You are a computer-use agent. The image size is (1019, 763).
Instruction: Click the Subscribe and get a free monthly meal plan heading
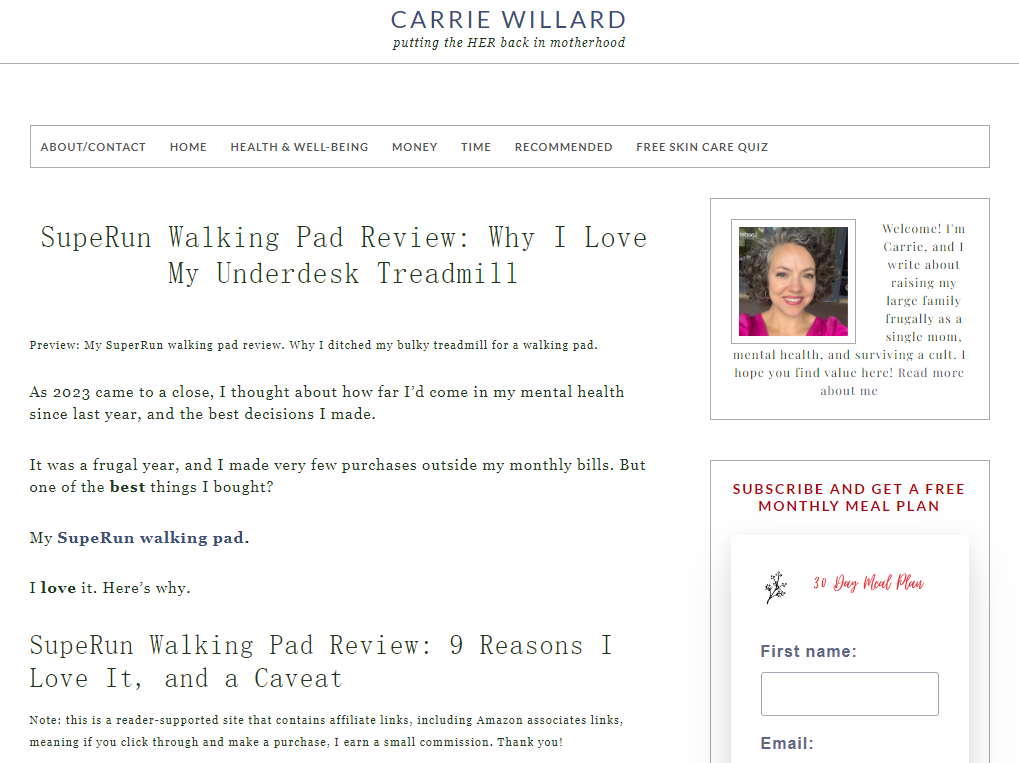point(849,497)
